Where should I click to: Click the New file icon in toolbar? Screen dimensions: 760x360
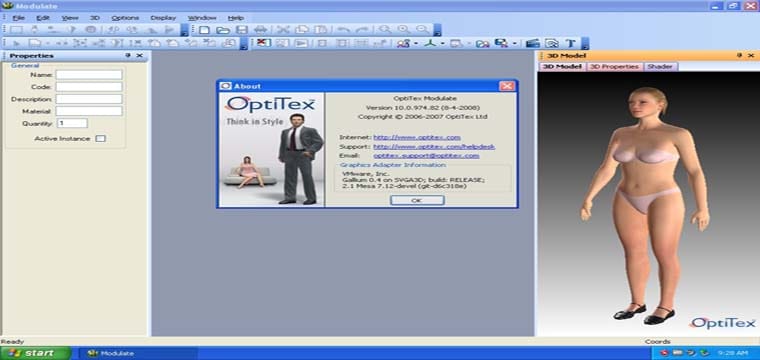point(205,30)
